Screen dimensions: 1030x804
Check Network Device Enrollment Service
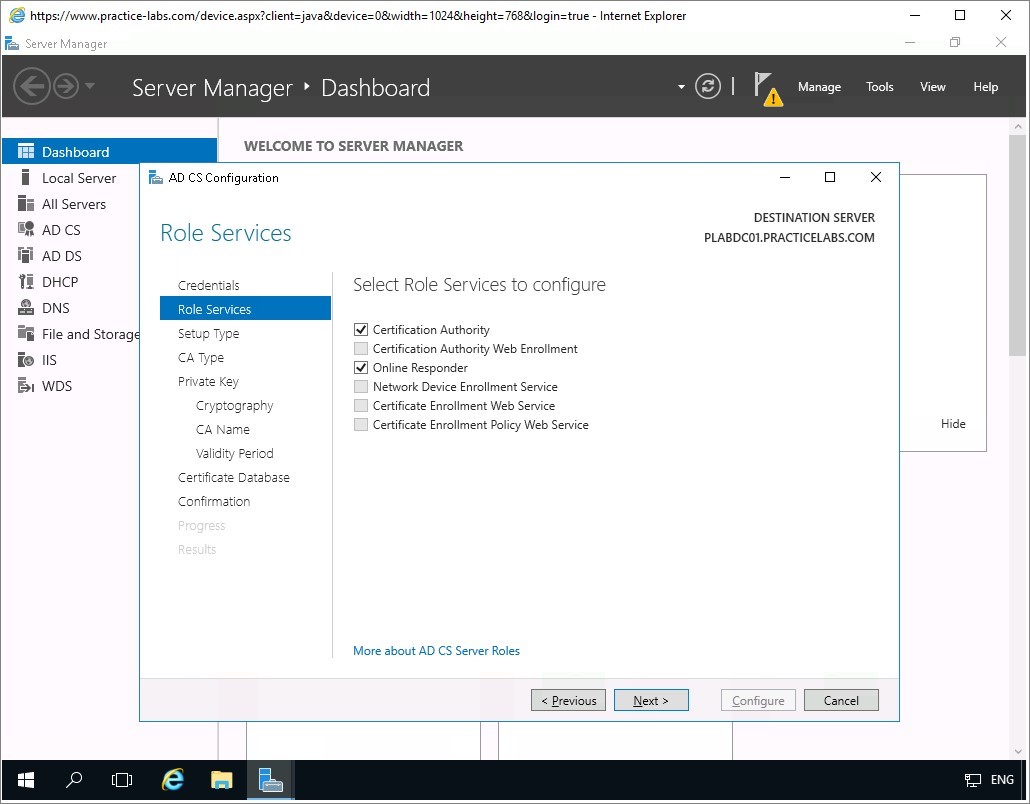[361, 387]
